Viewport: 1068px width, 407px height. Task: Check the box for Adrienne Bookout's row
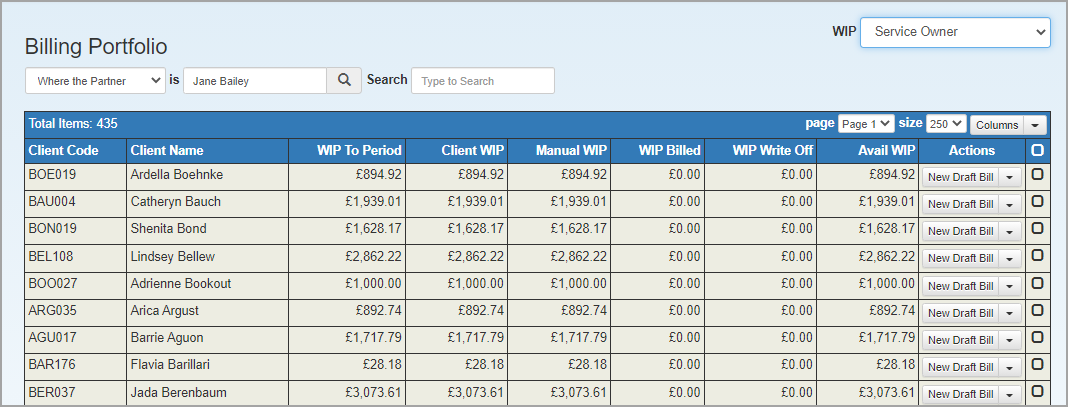point(1037,282)
